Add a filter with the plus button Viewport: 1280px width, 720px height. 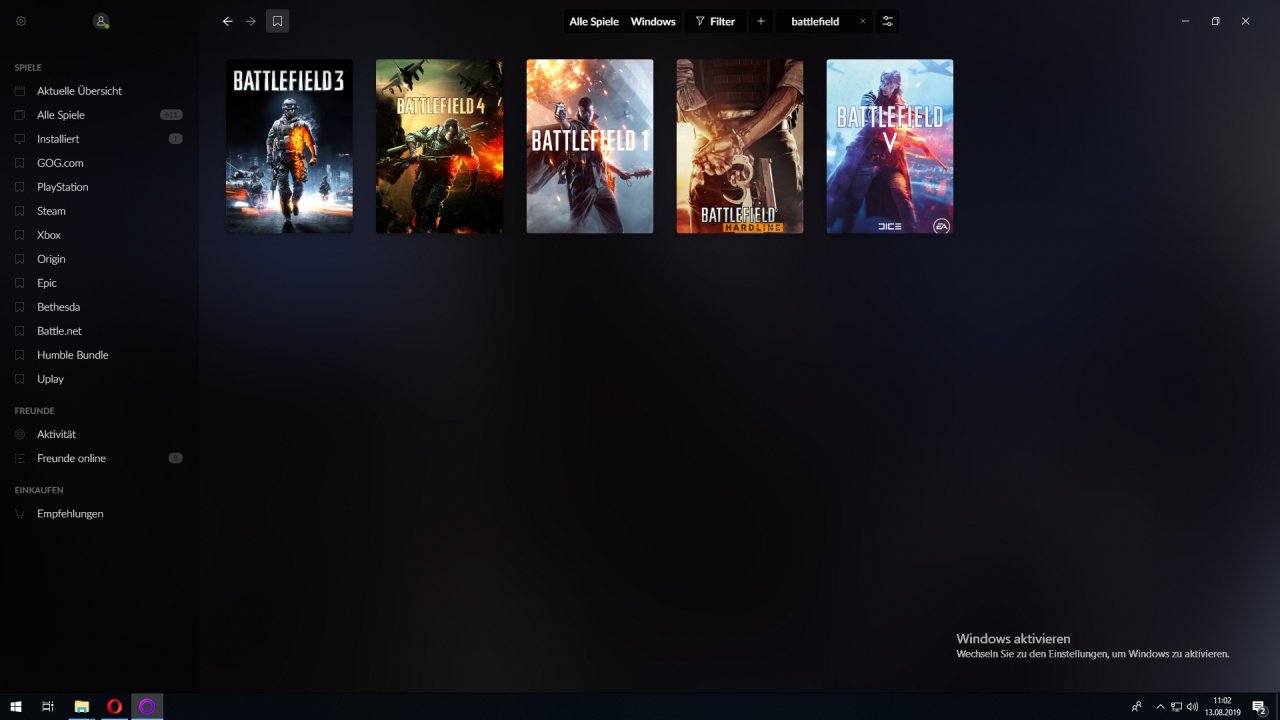pos(761,21)
